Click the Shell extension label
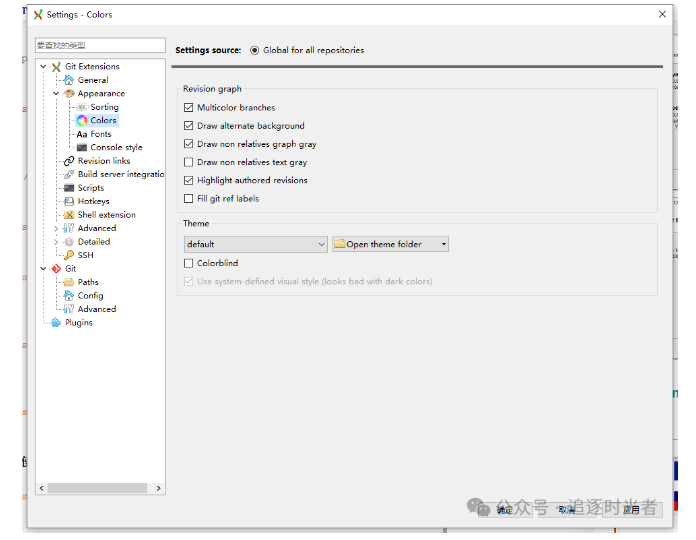 tap(107, 215)
